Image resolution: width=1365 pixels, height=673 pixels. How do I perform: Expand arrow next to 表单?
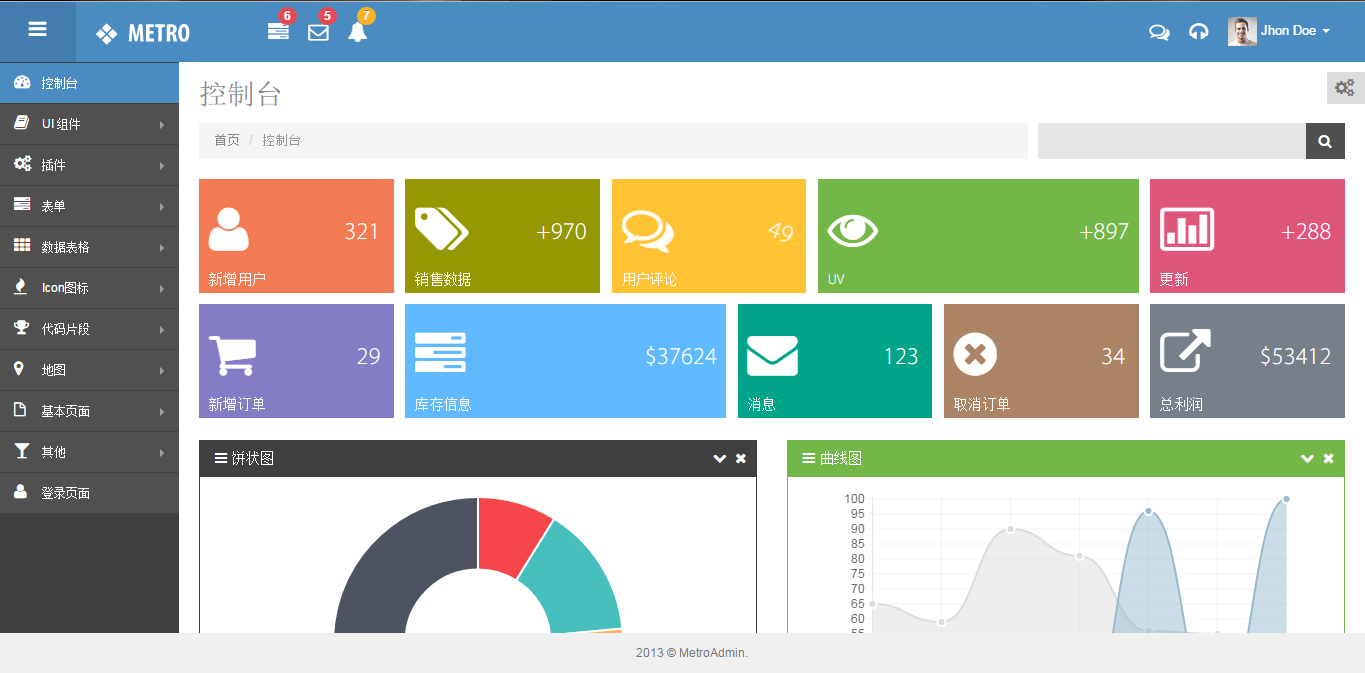[161, 207]
